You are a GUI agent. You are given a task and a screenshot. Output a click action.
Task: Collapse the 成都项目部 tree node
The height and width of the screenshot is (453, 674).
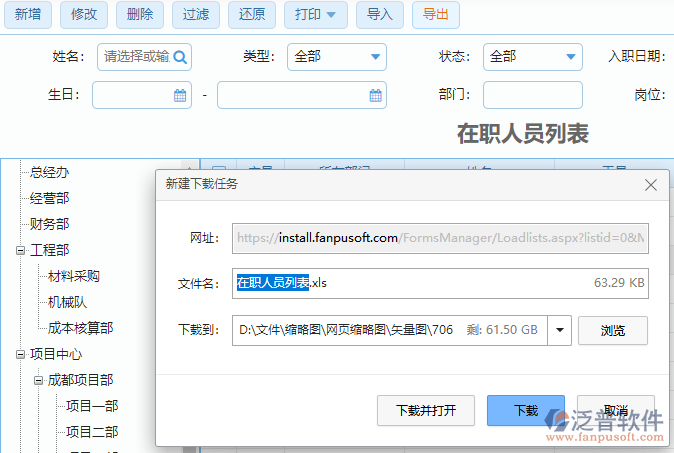[38, 380]
